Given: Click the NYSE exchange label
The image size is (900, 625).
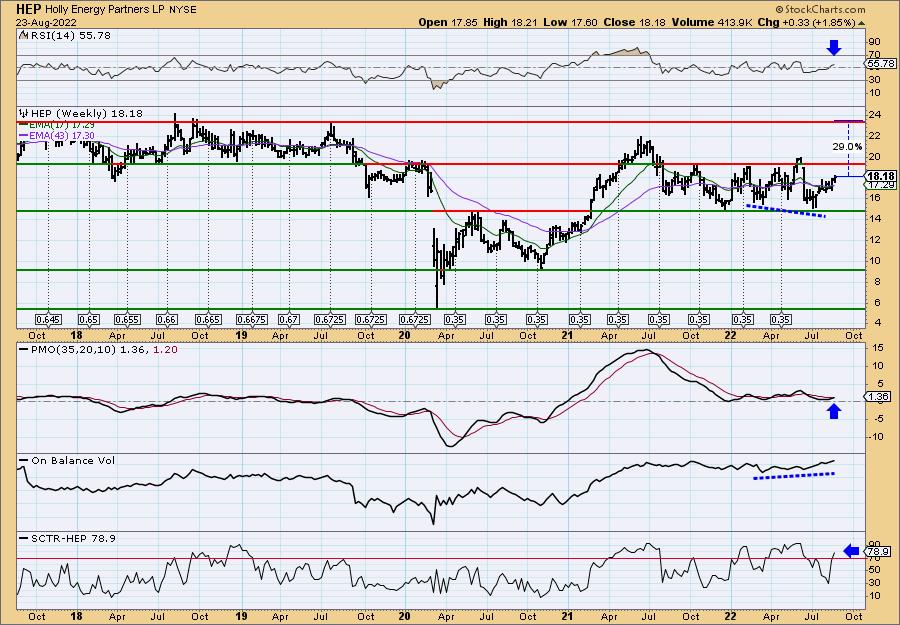Looking at the screenshot, I should (x=183, y=10).
